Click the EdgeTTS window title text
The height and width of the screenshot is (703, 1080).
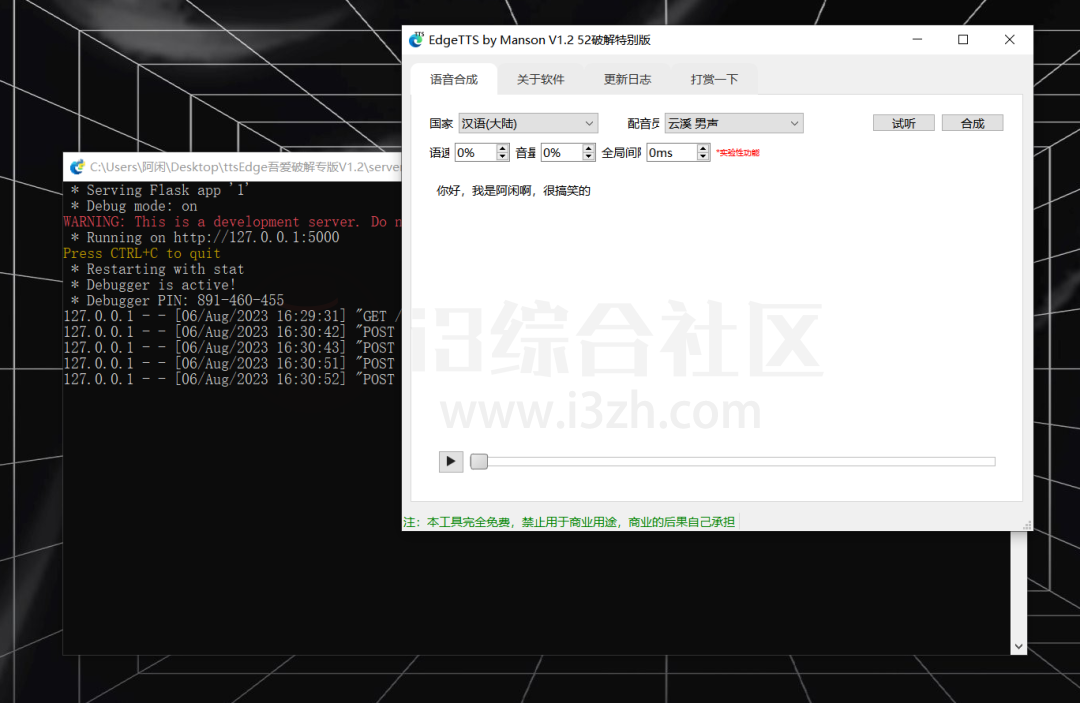[539, 40]
